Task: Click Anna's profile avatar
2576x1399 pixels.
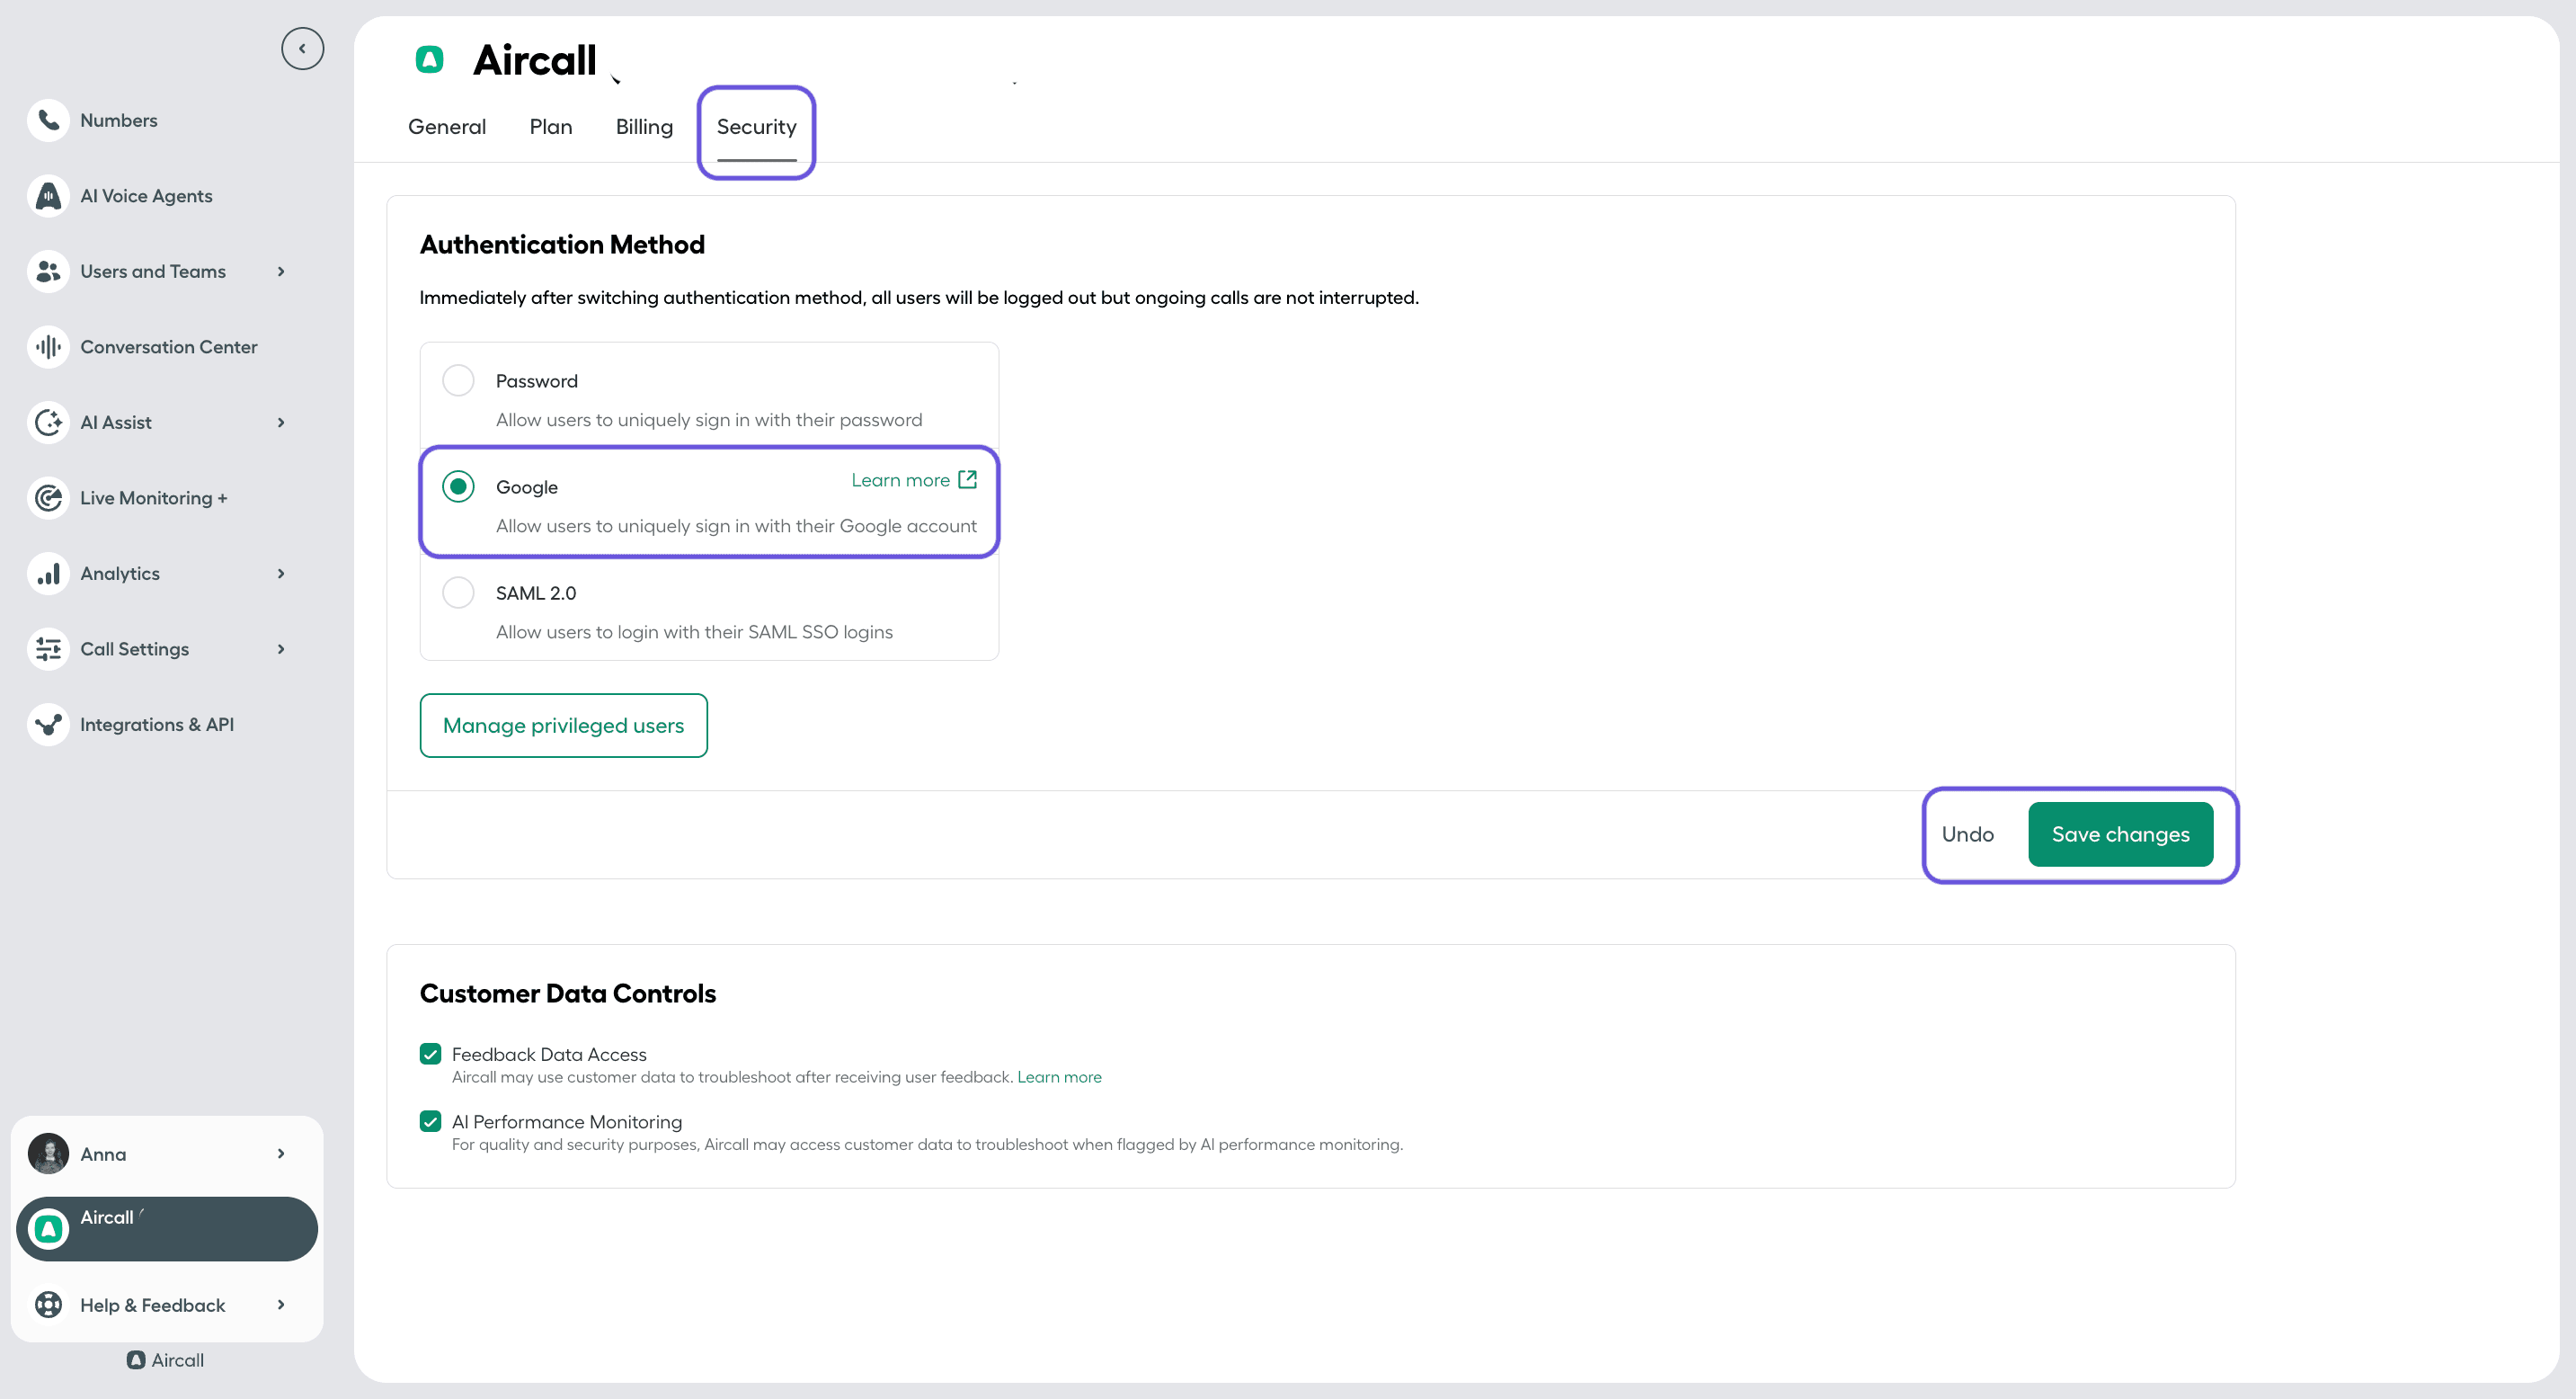Action: [x=47, y=1153]
